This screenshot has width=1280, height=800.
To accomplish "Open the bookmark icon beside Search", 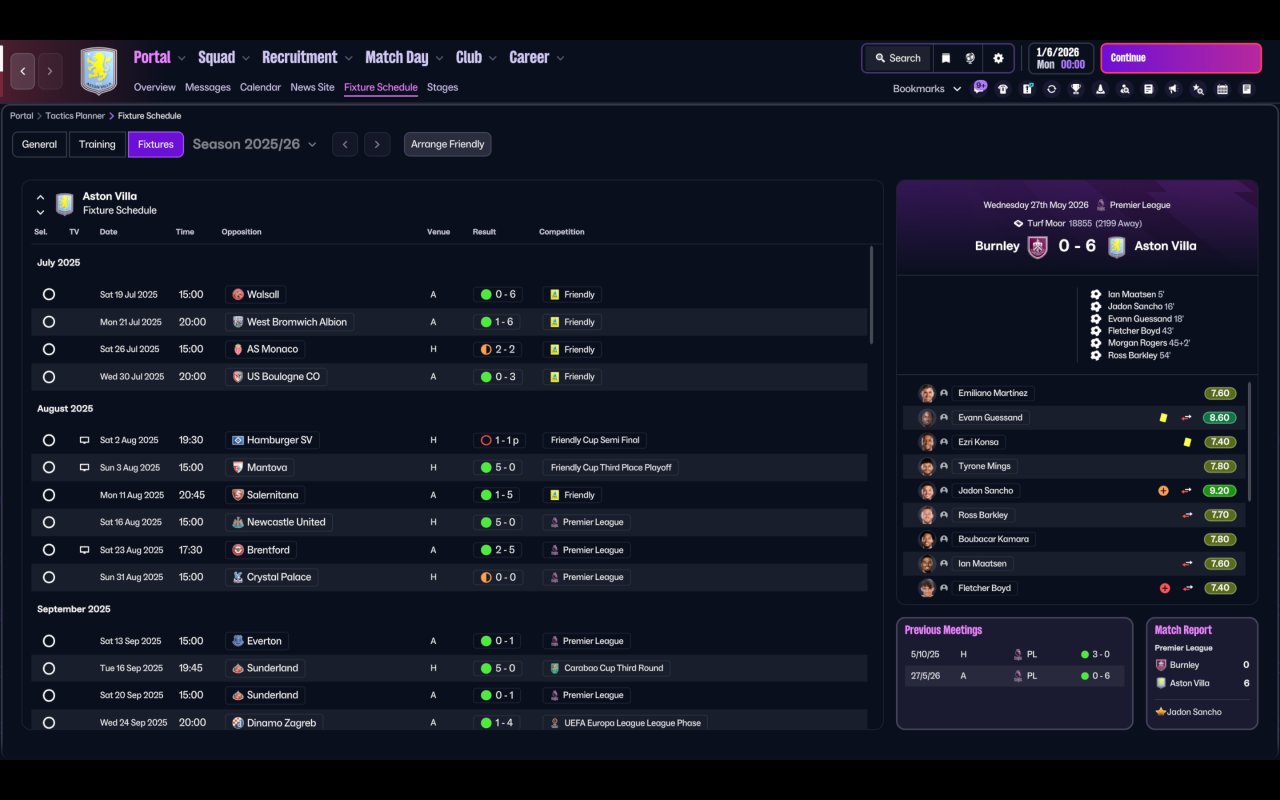I will [x=945, y=58].
